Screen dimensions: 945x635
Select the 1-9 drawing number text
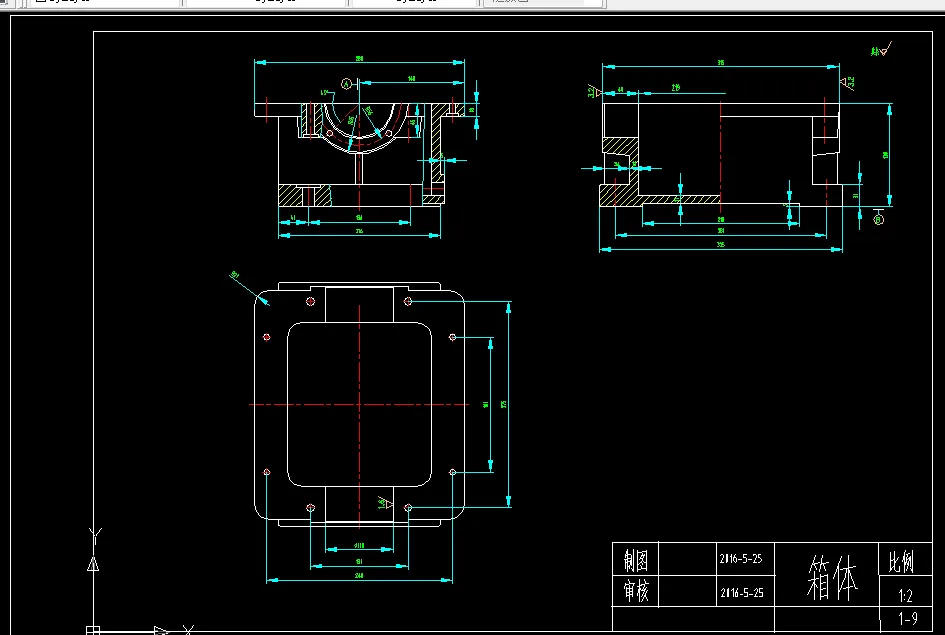point(908,619)
